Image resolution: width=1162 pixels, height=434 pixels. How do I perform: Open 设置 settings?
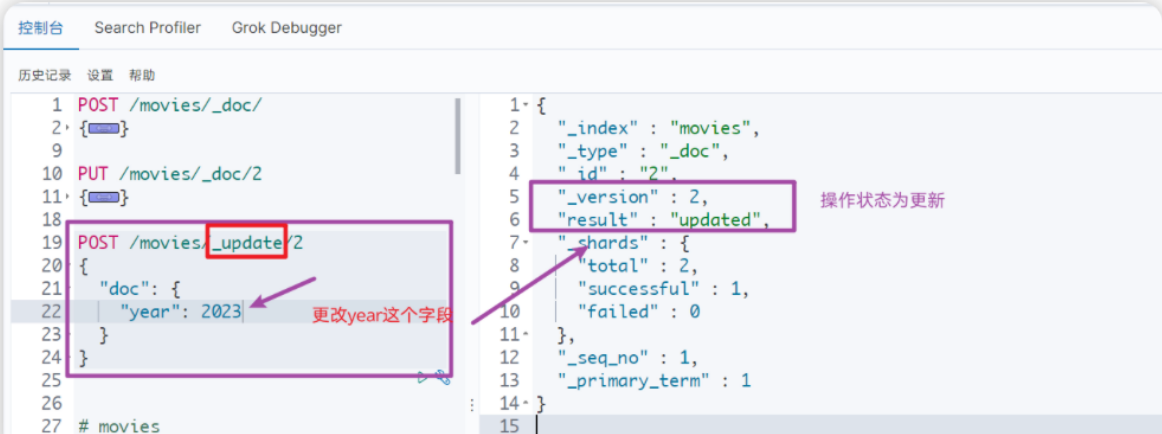click(100, 75)
